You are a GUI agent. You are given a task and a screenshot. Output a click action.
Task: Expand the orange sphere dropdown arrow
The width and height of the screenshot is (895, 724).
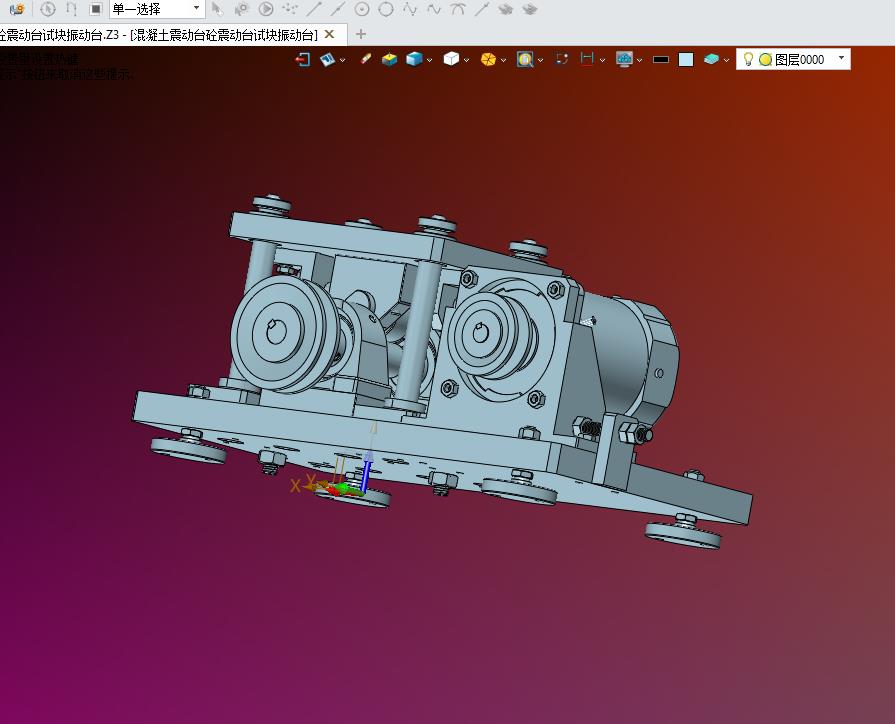point(503,60)
